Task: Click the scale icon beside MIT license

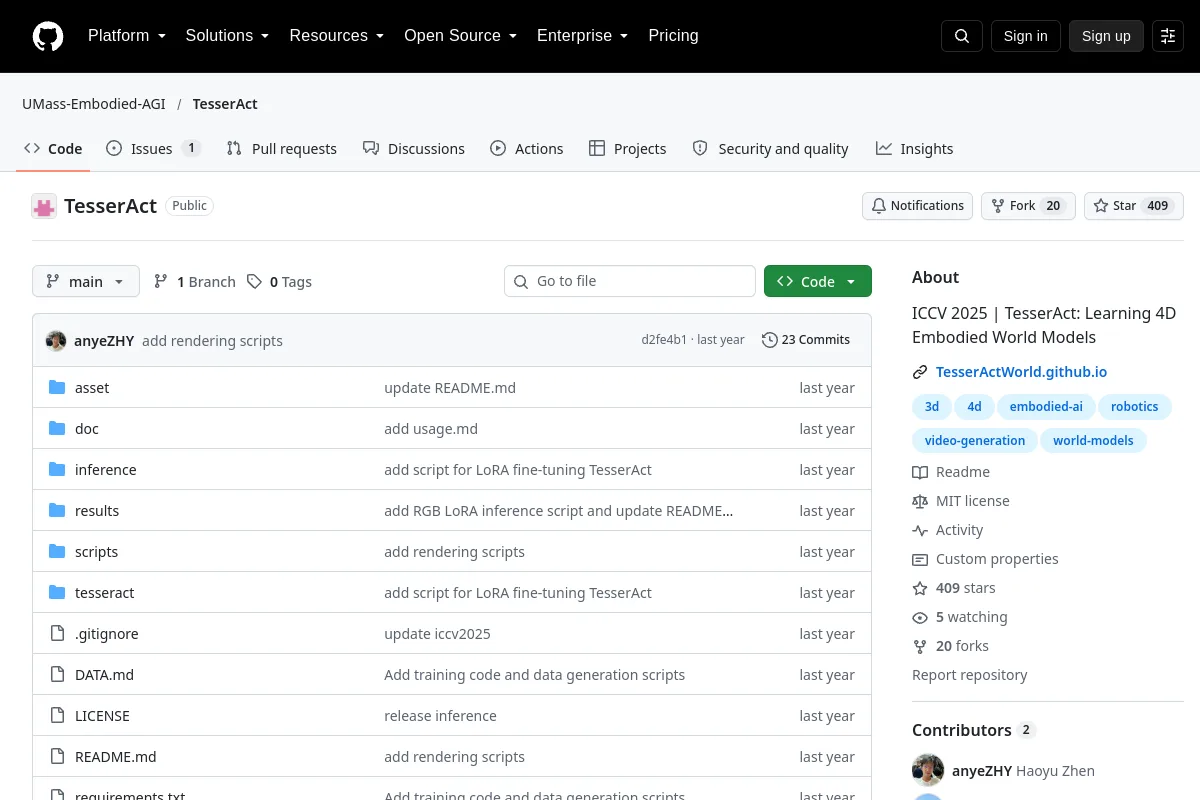Action: (920, 501)
